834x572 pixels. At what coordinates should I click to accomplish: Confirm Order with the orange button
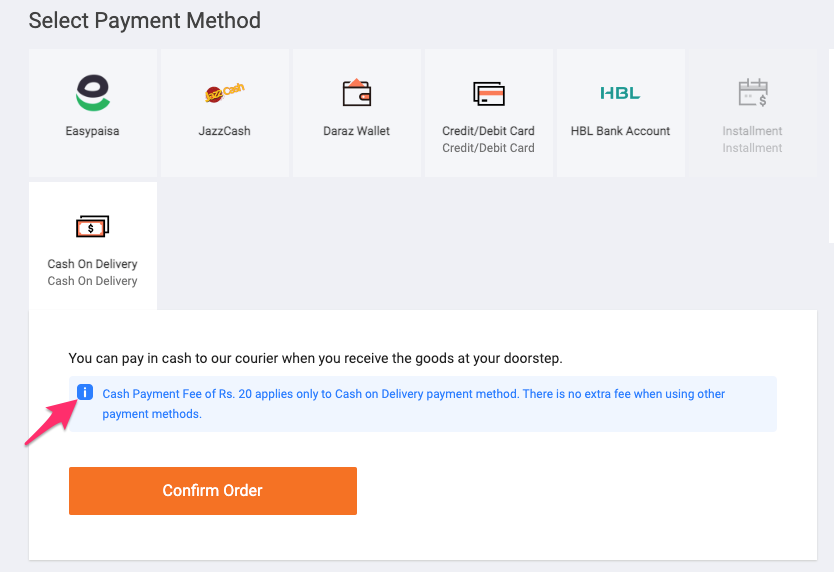[x=213, y=491]
